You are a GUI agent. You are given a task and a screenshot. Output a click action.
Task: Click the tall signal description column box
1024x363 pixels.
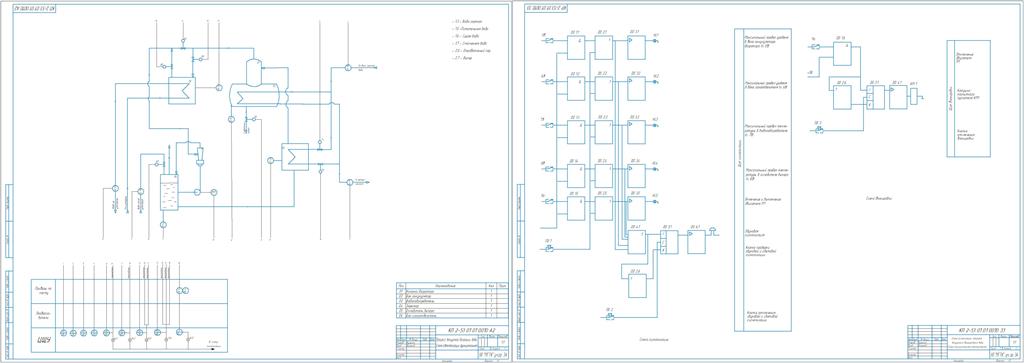[x=763, y=180]
